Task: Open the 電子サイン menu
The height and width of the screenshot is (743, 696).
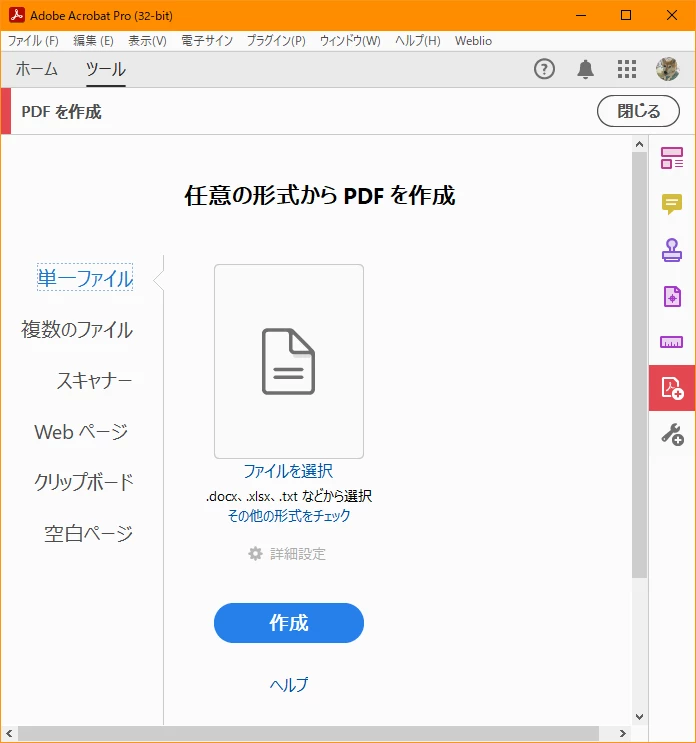Action: click(x=207, y=41)
